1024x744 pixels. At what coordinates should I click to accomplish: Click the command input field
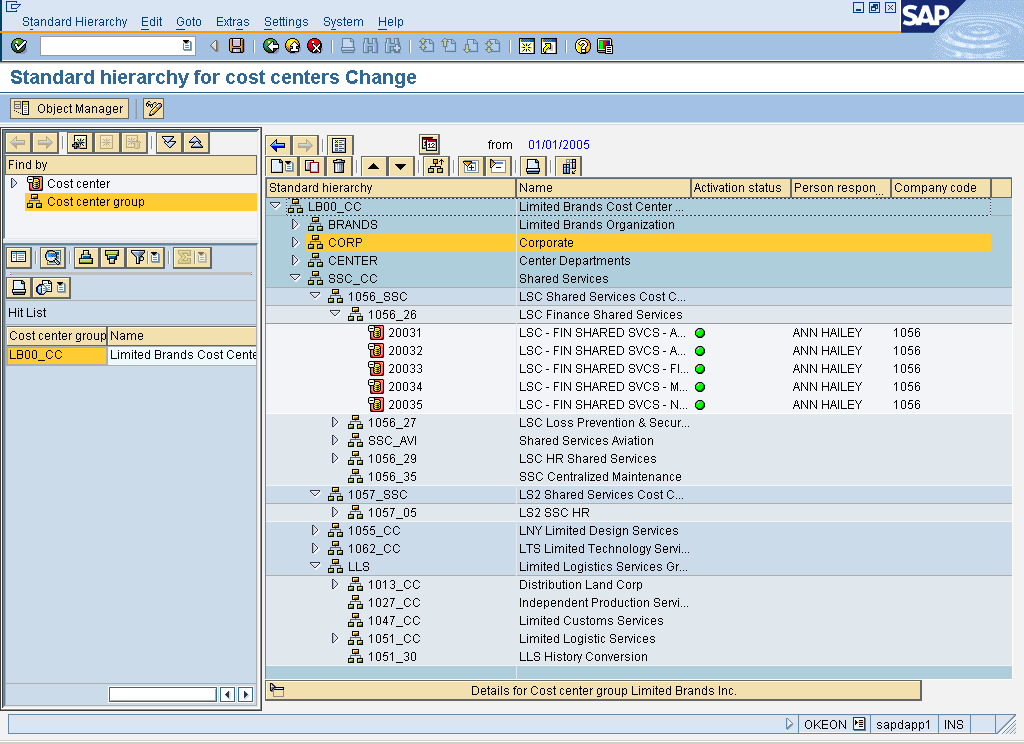[x=111, y=46]
